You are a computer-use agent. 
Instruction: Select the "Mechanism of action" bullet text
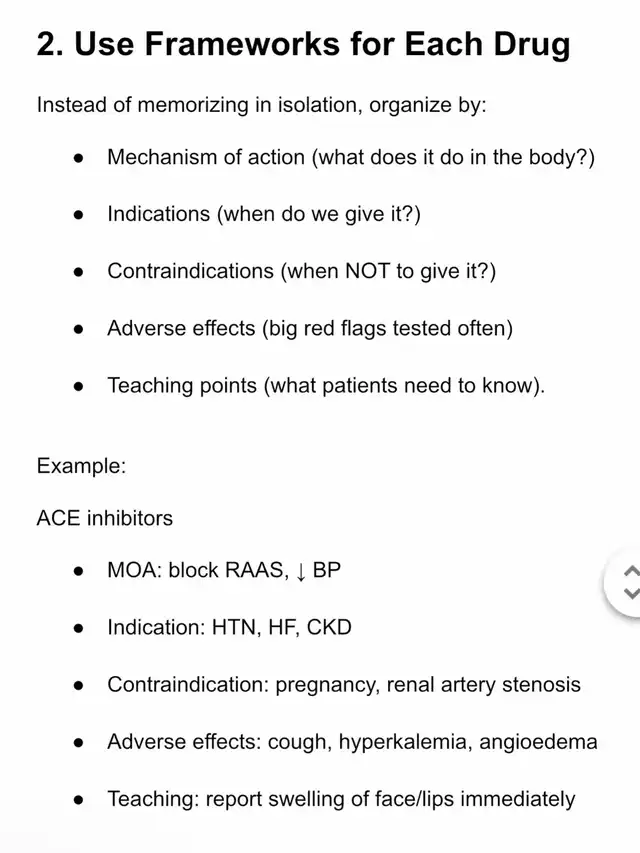(350, 157)
